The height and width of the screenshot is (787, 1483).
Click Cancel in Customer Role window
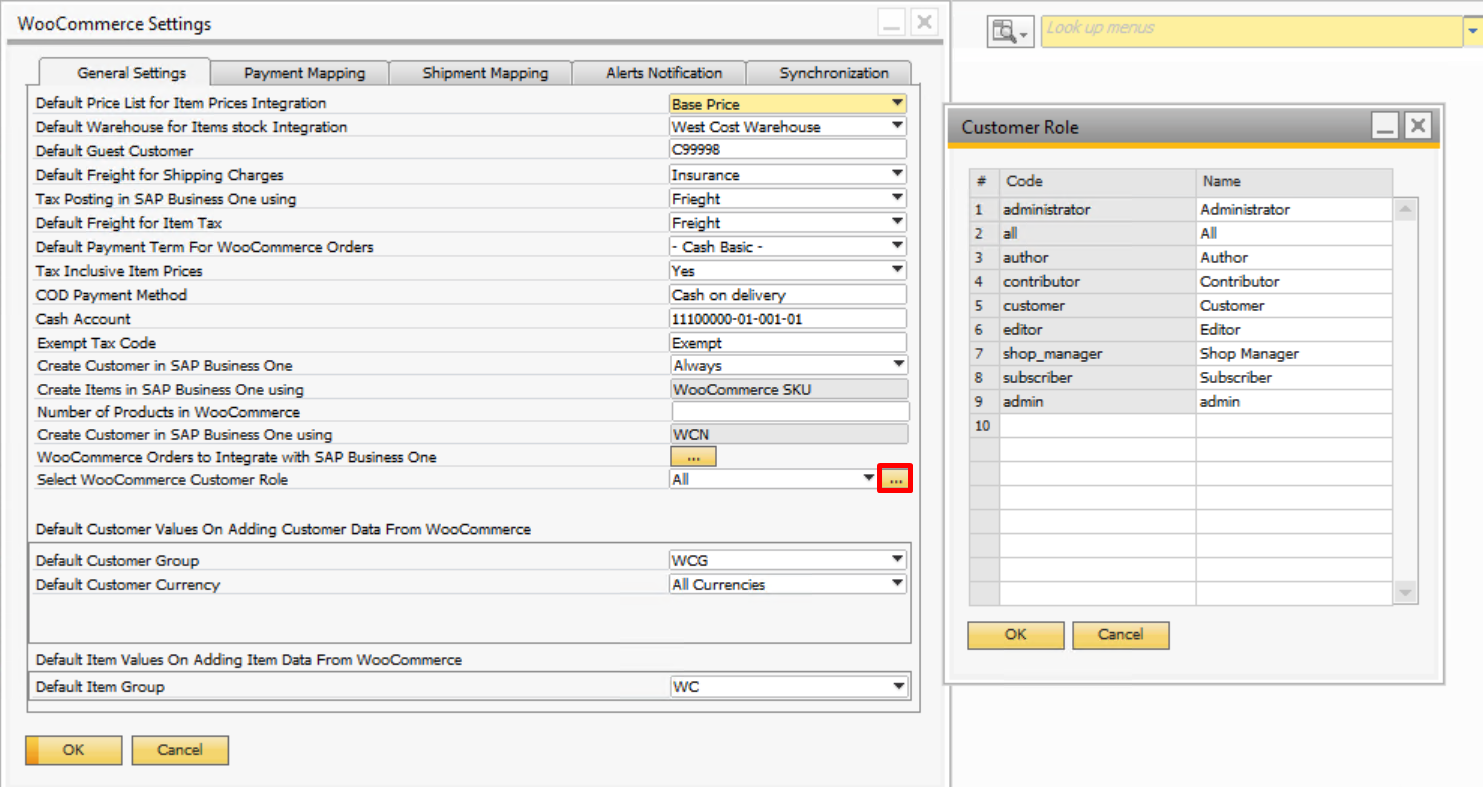[1121, 635]
